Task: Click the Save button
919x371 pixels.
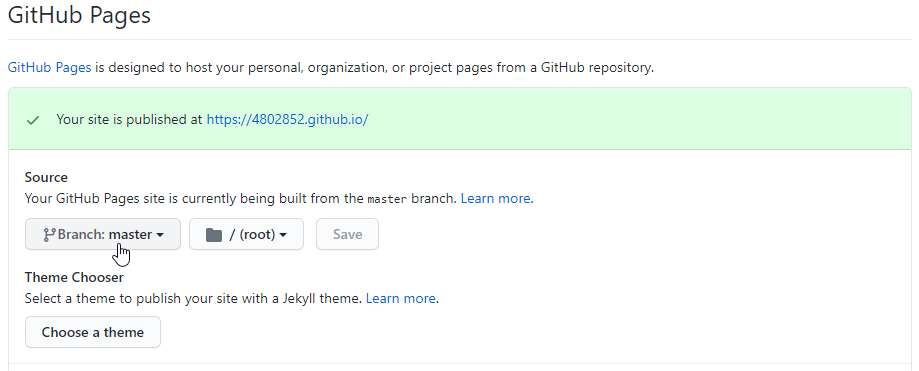Action: click(348, 234)
